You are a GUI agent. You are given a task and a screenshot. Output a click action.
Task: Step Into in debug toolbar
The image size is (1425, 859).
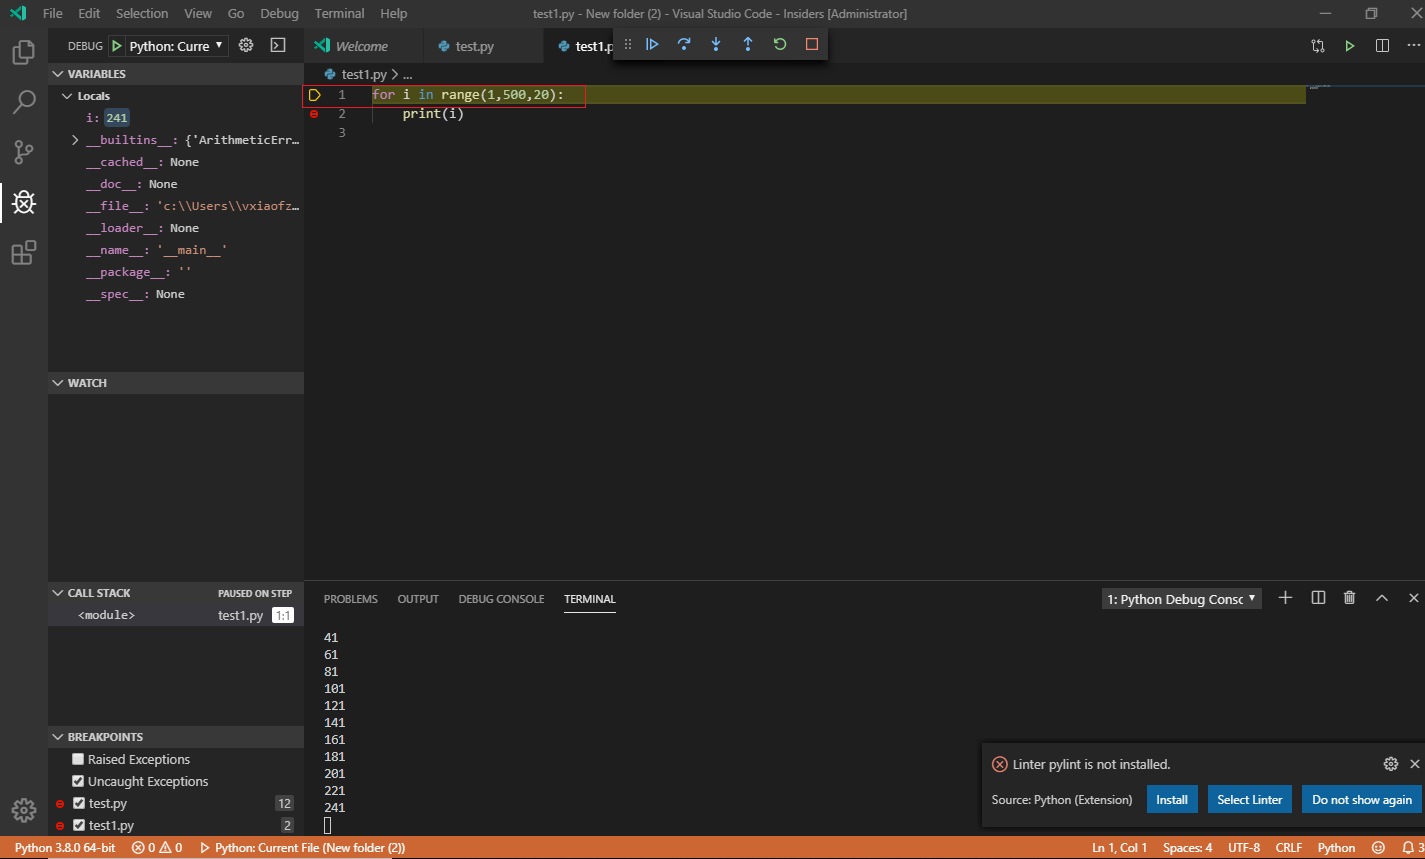(716, 44)
